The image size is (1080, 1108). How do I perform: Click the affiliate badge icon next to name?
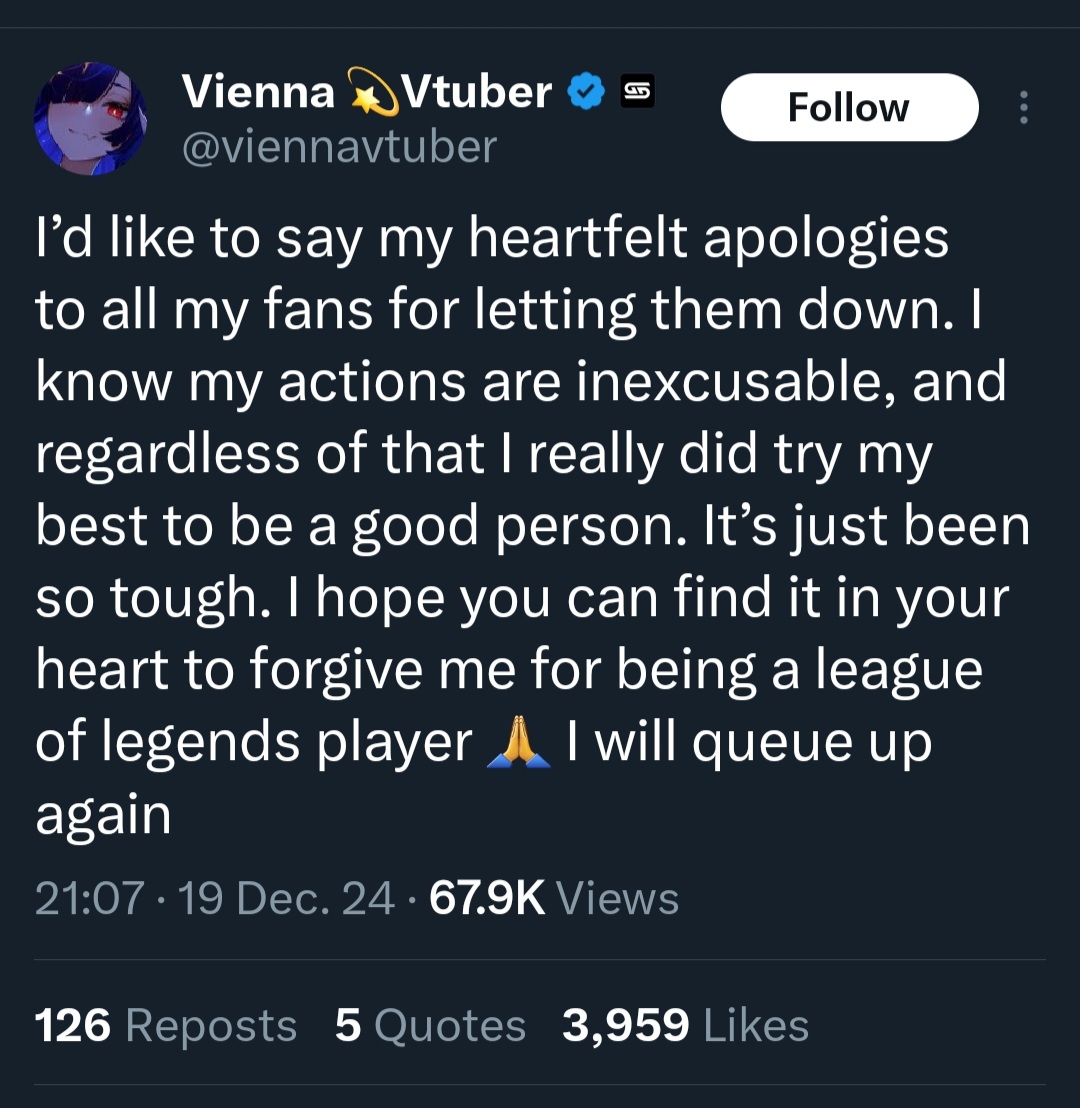point(637,91)
